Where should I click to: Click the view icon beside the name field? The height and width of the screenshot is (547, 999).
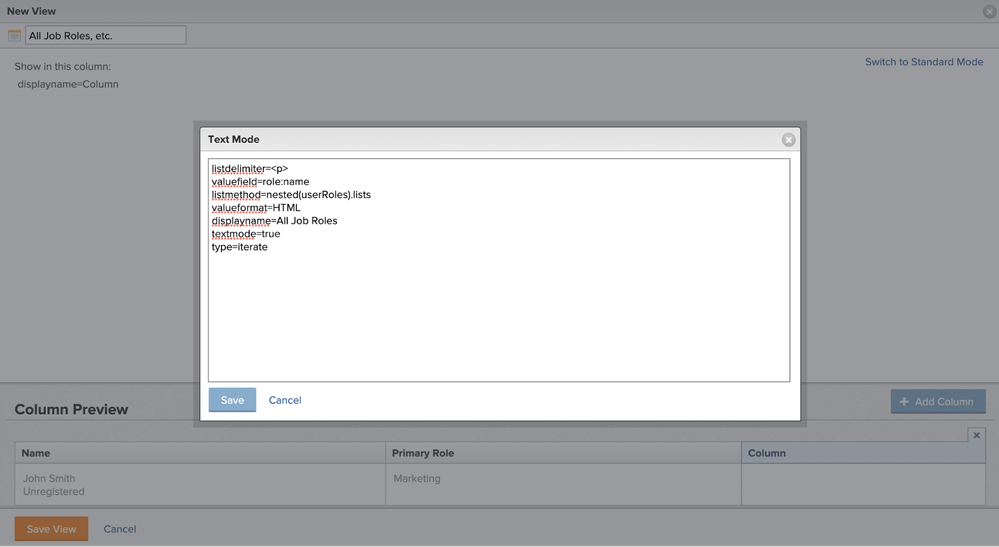pyautogui.click(x=14, y=36)
